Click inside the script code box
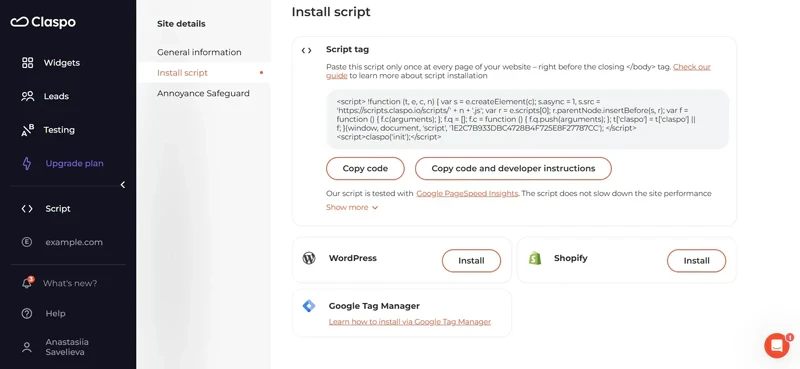This screenshot has height=369, width=800. (528, 119)
